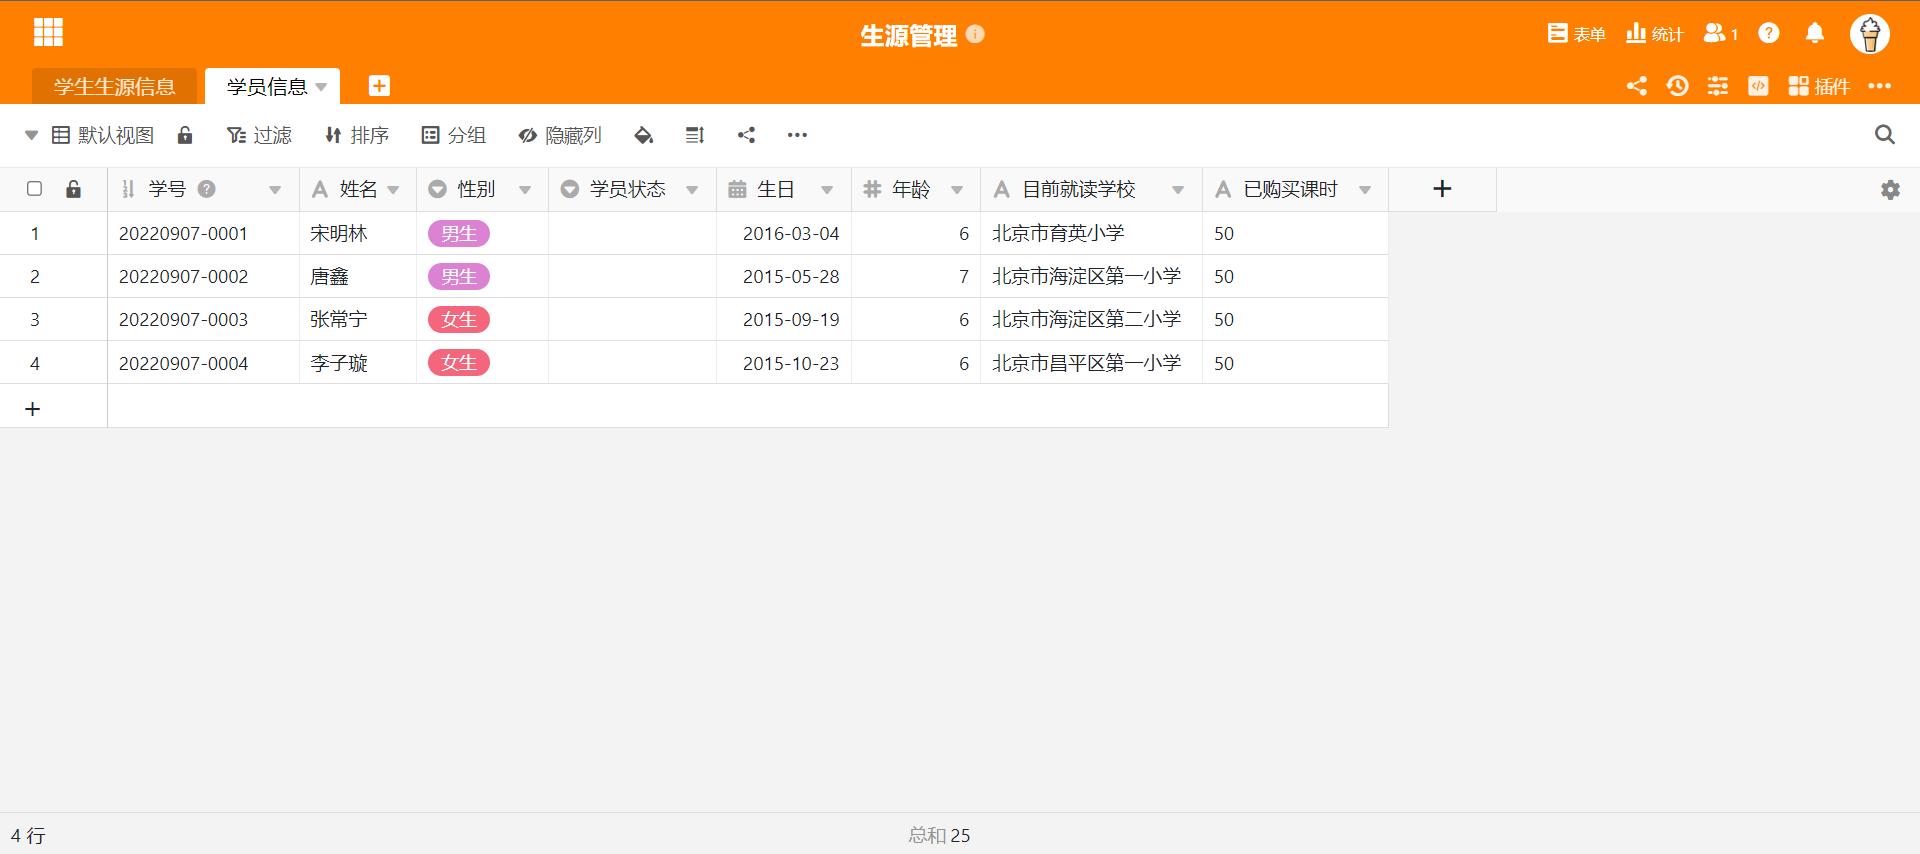Click the lock icon in header row

point(73,189)
